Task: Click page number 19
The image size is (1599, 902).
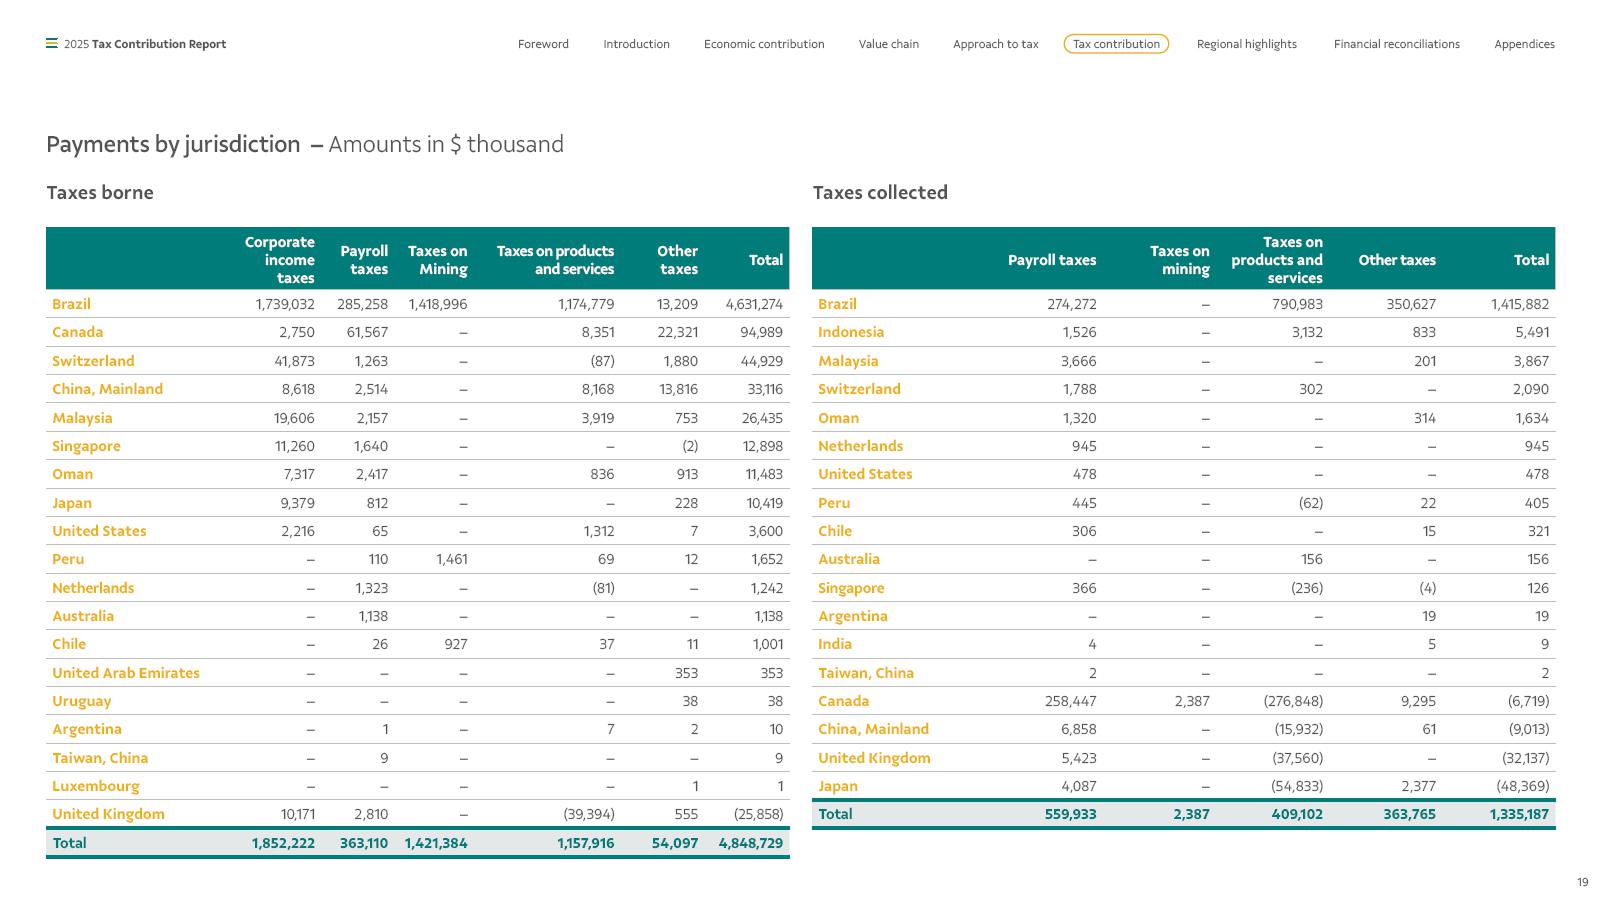Action: click(1582, 882)
